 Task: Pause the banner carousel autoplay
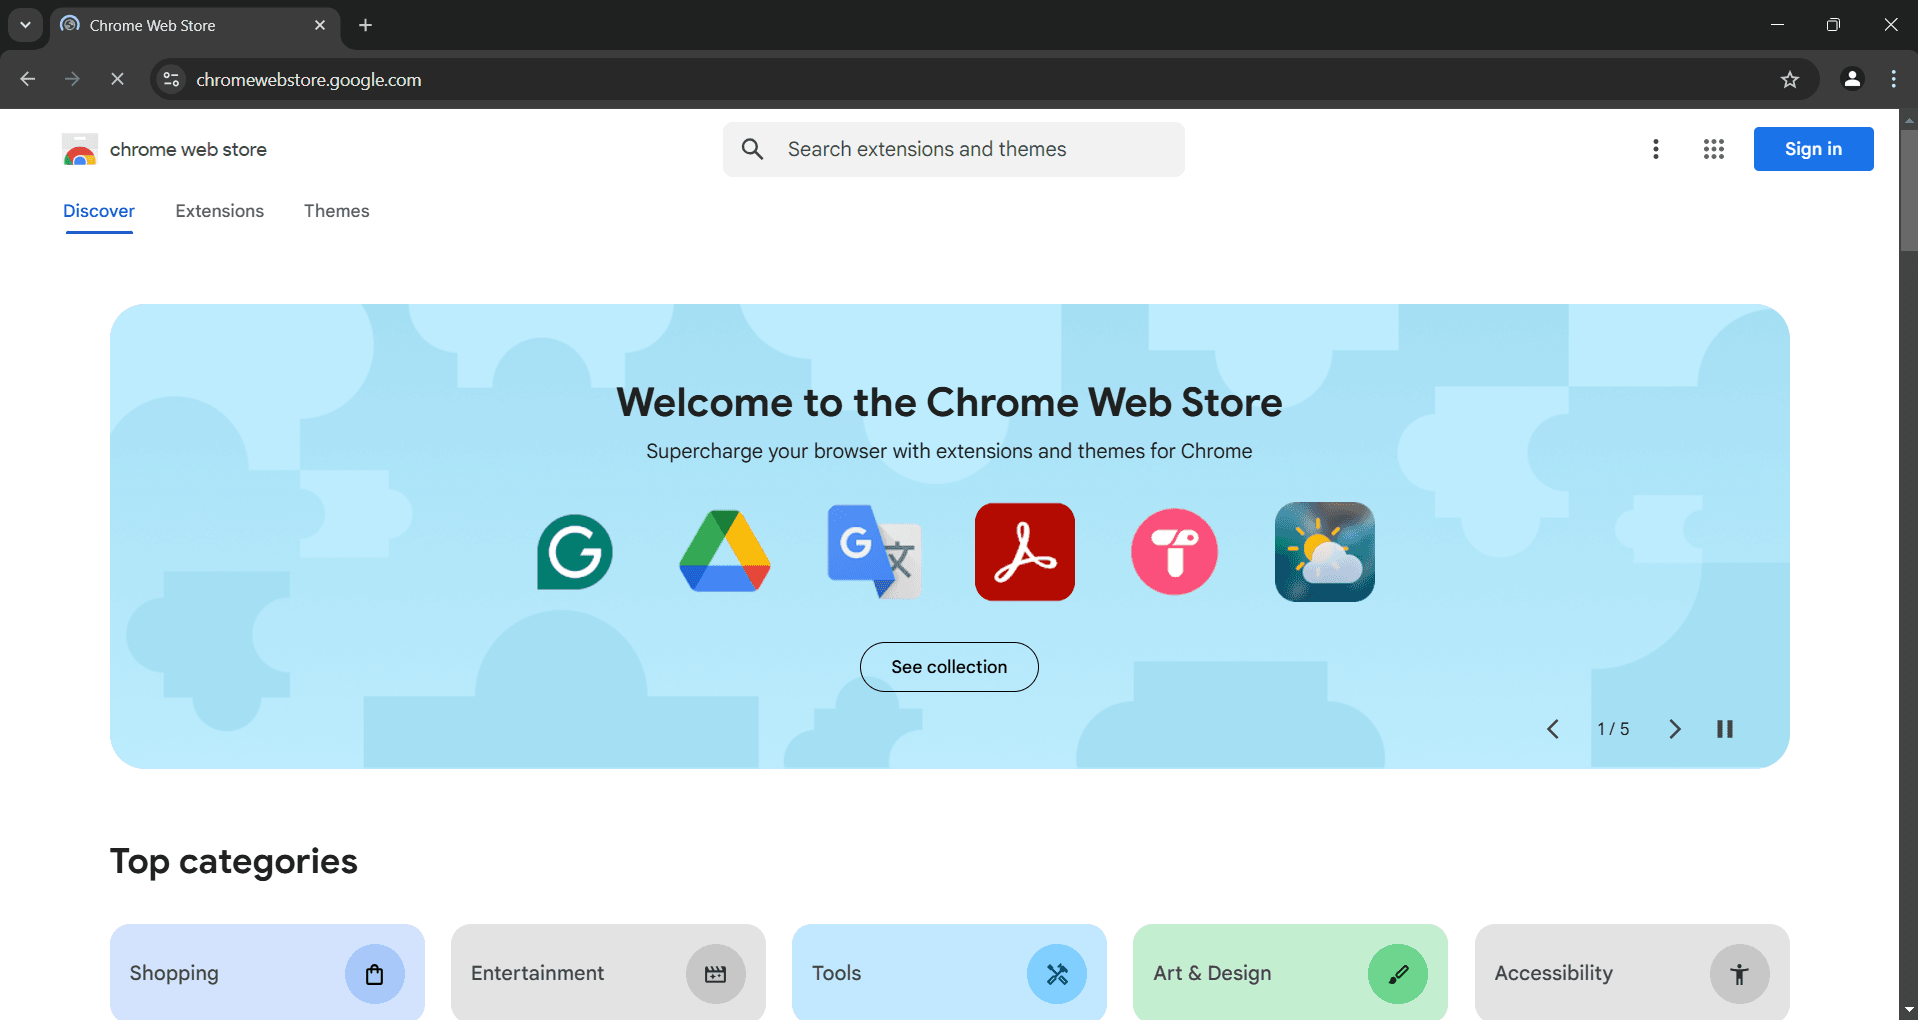[x=1724, y=729]
